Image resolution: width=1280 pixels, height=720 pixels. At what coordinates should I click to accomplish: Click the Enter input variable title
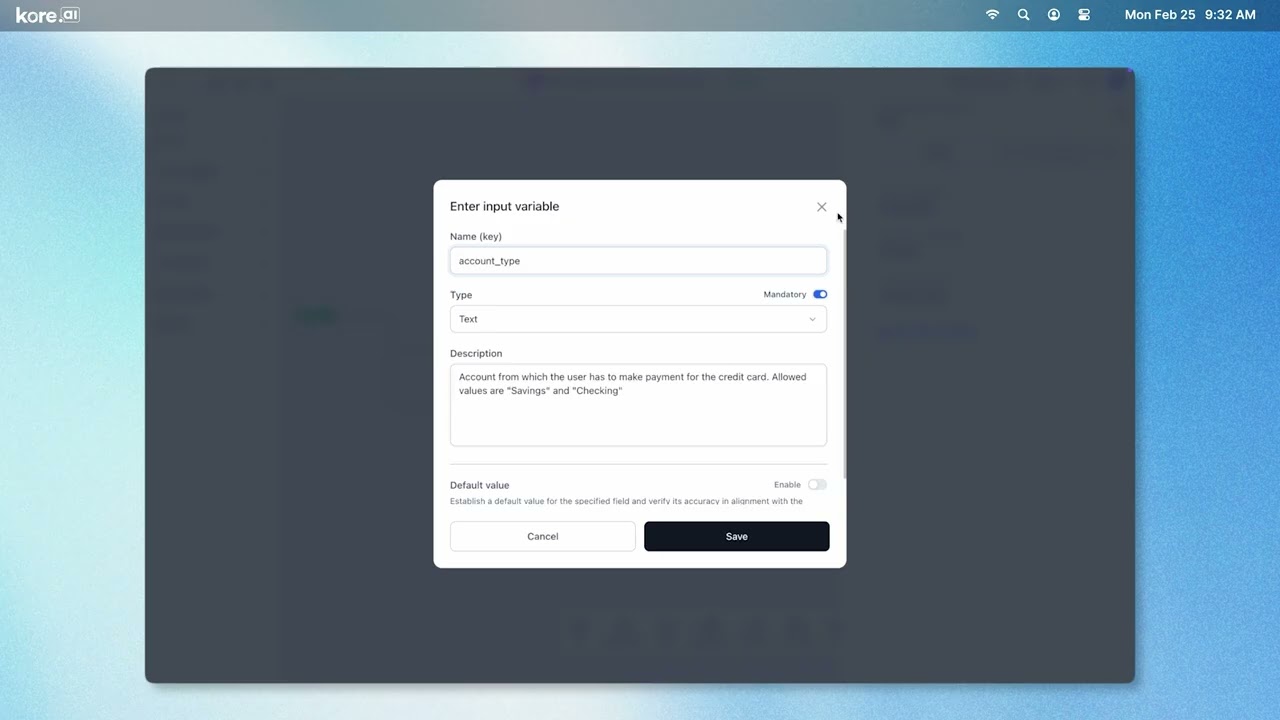tap(504, 206)
